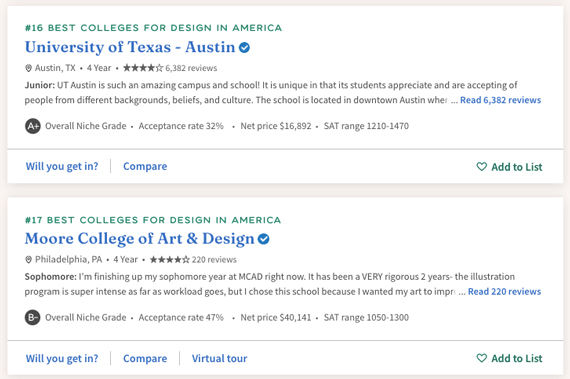
Task: Click the heart icon on the UT Austin card
Action: tap(482, 166)
